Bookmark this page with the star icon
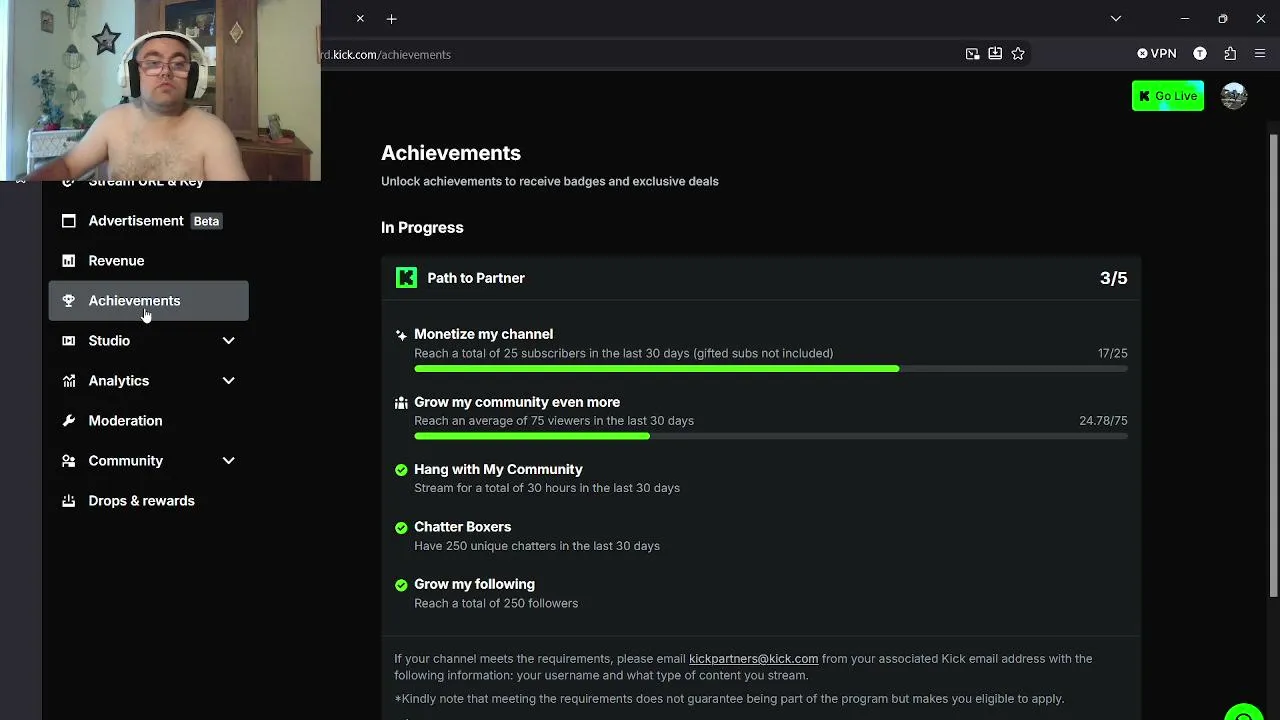Image resolution: width=1280 pixels, height=720 pixels. (x=1018, y=54)
